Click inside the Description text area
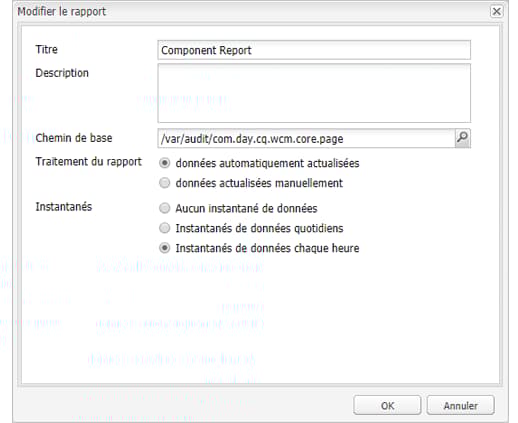Viewport: 518px width, 423px height. tap(314, 93)
